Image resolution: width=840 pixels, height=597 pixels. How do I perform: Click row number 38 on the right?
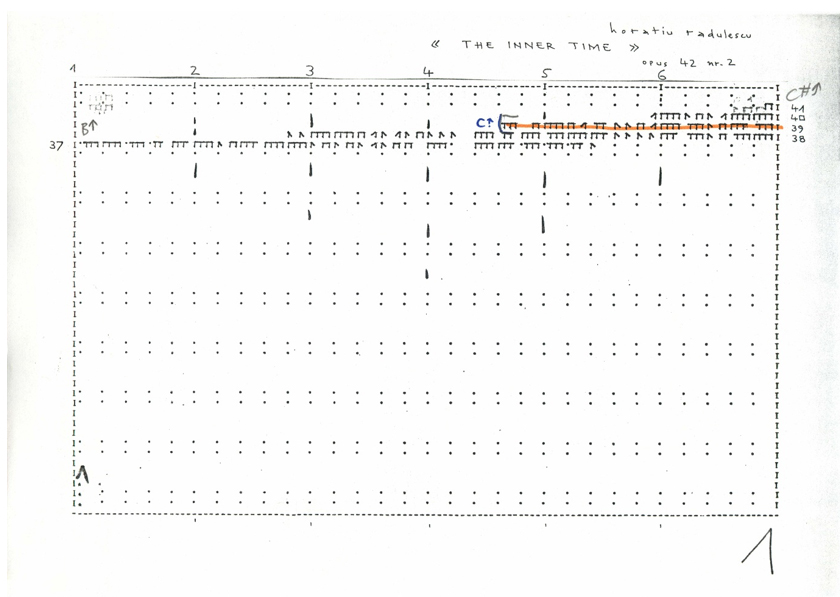(x=797, y=140)
